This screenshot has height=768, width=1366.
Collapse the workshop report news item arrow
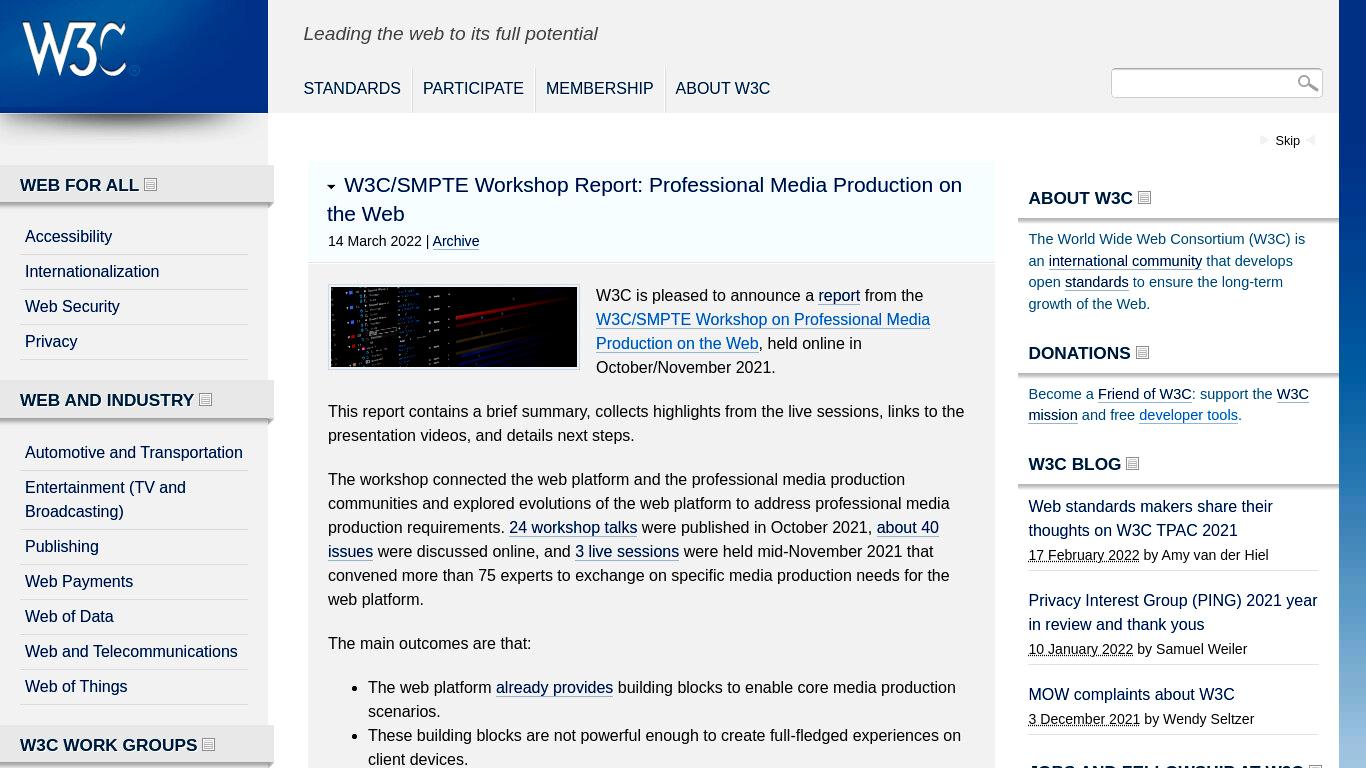(331, 187)
